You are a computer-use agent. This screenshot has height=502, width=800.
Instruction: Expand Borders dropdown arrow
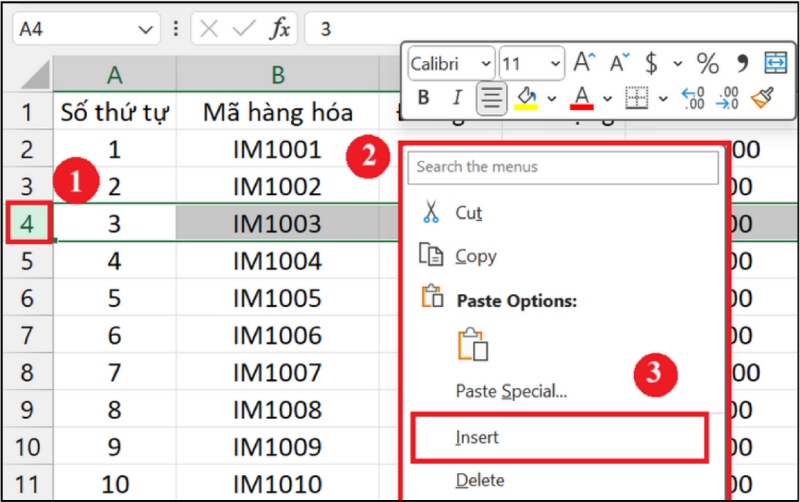tap(663, 98)
